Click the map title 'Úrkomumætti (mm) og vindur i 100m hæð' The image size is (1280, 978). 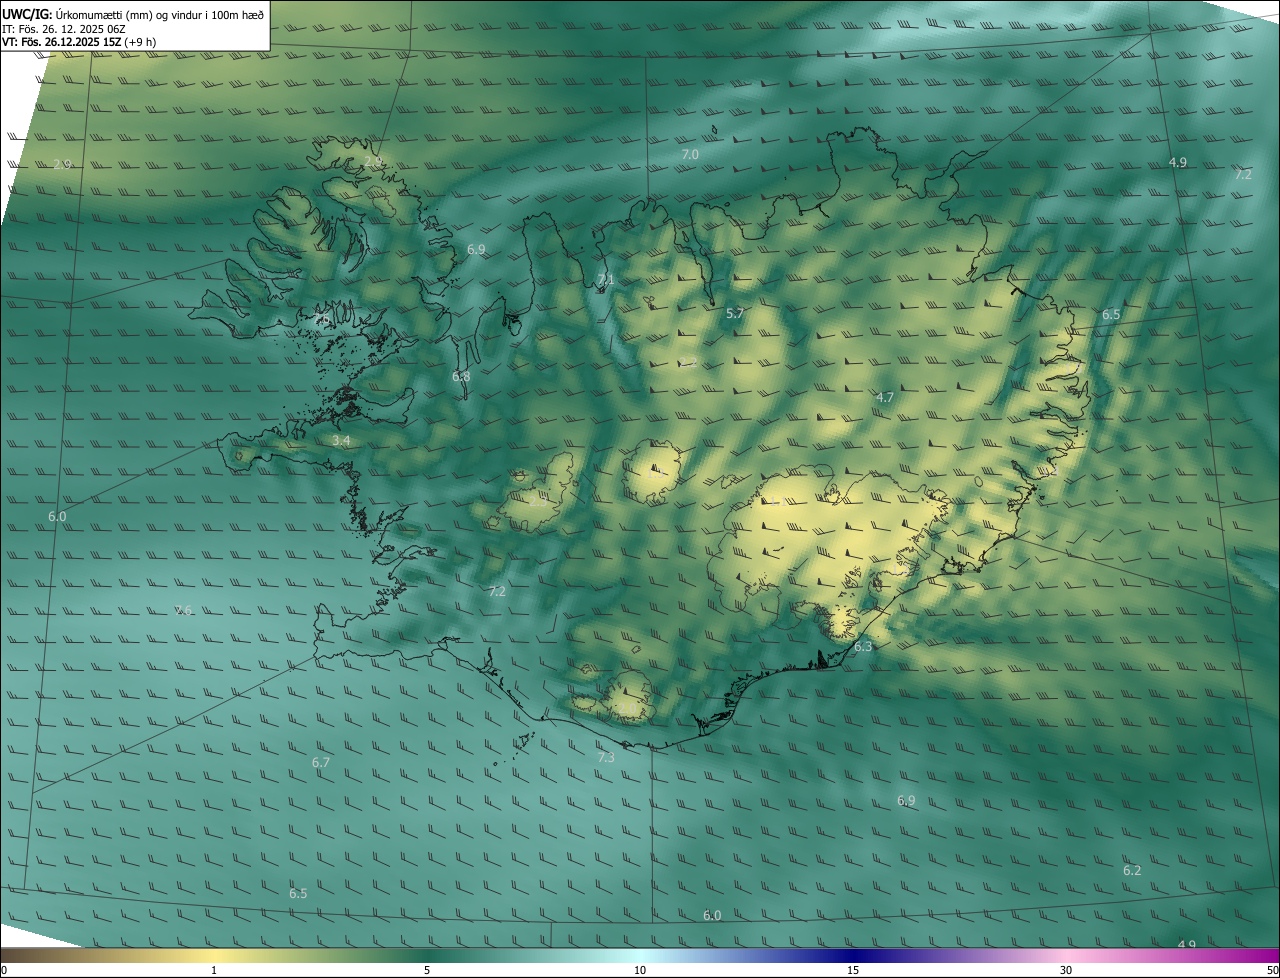160,14
